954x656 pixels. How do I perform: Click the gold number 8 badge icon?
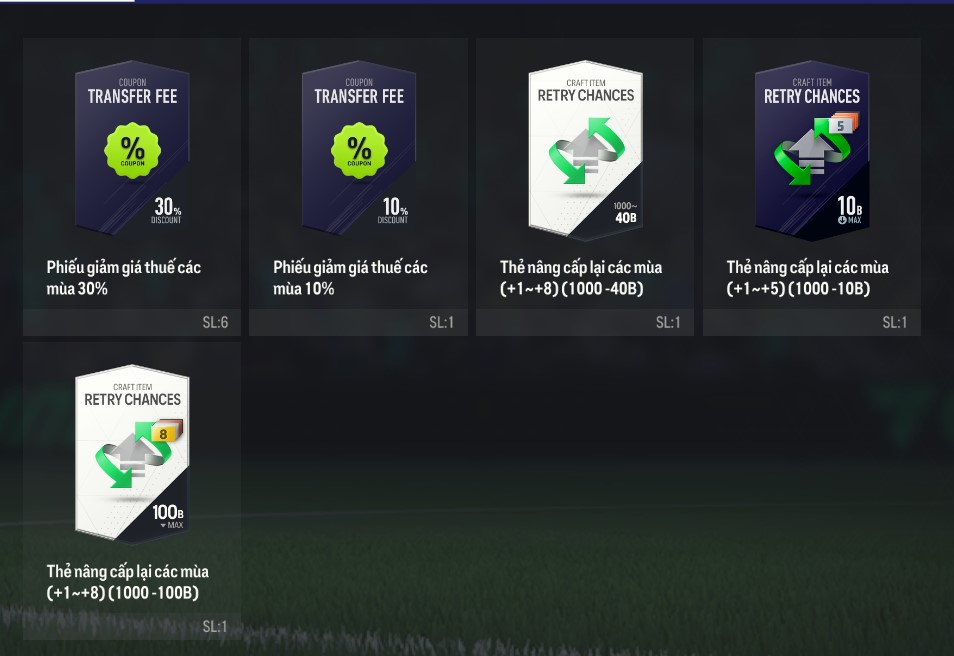click(x=165, y=431)
